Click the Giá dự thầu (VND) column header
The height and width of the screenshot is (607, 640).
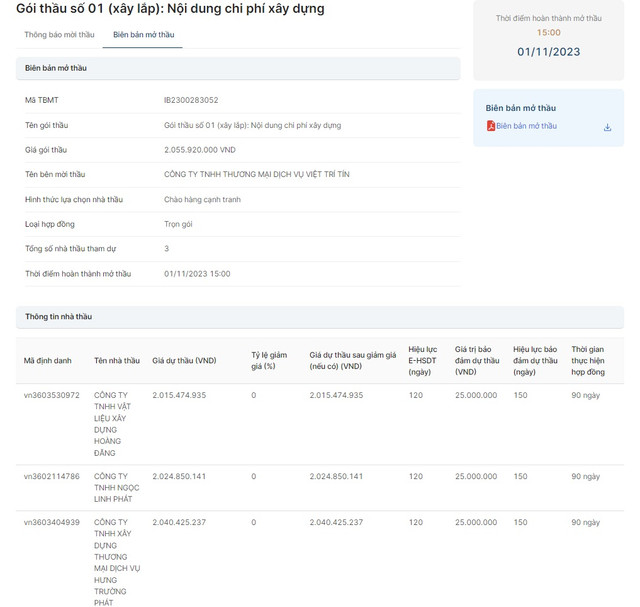coord(184,360)
